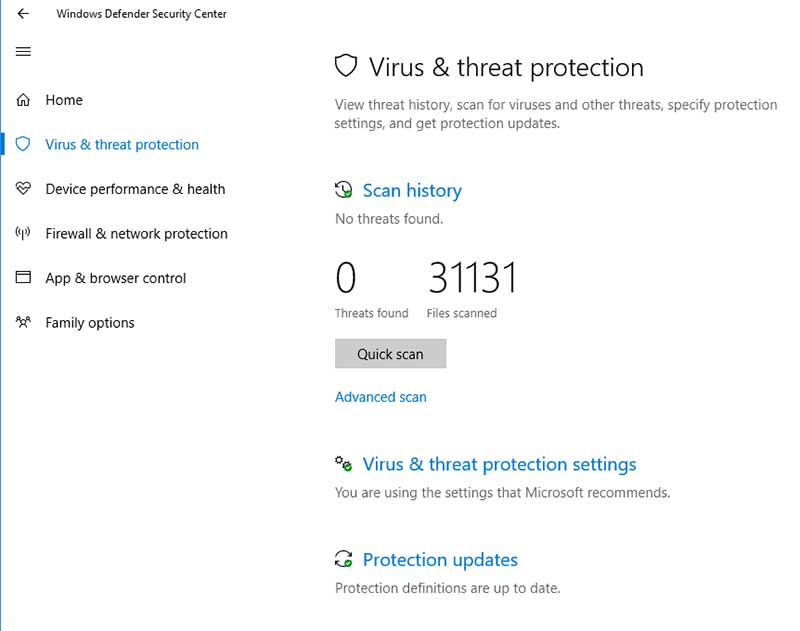The image size is (800, 631).
Task: Open Firewall & network protection
Action: (x=135, y=233)
